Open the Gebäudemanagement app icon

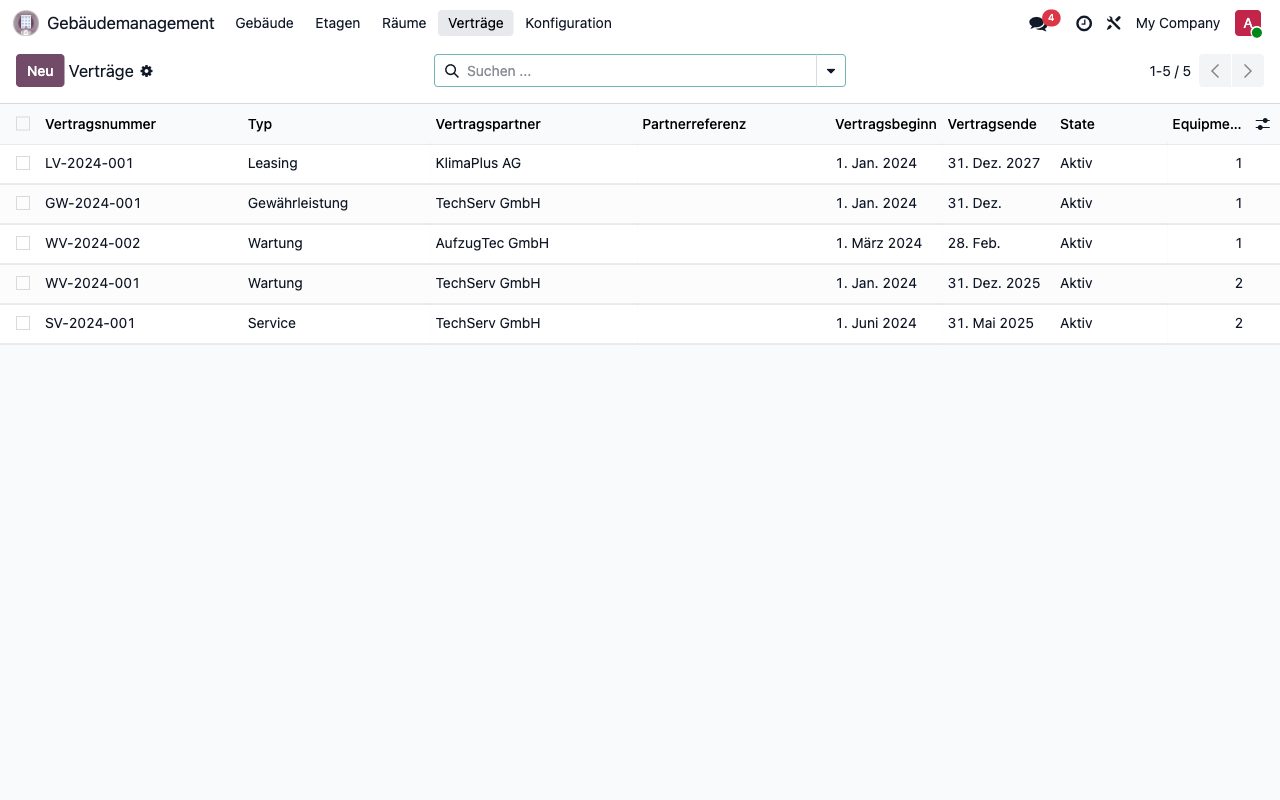click(x=26, y=23)
